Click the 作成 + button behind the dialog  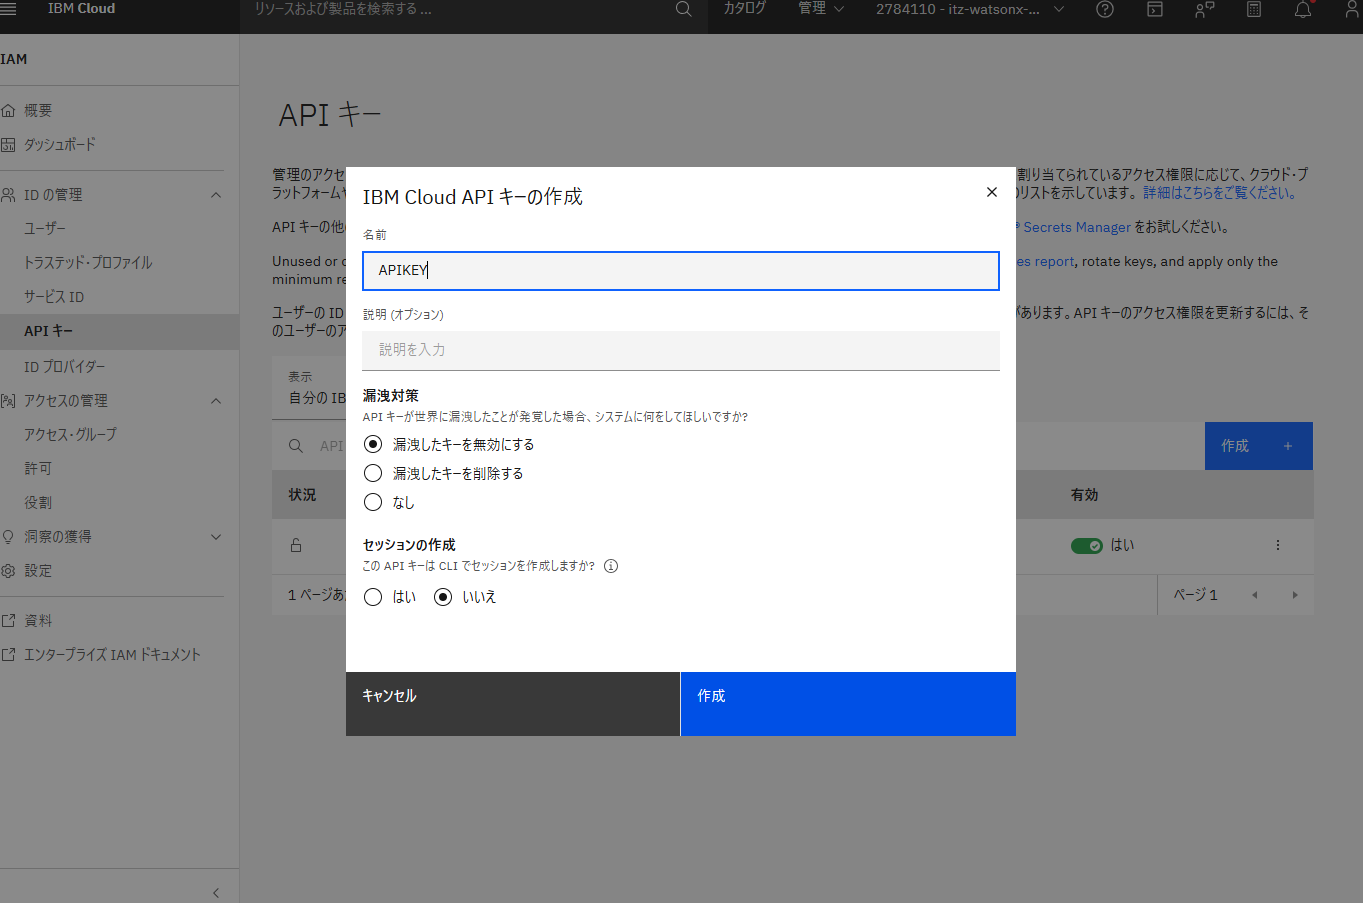pyautogui.click(x=1259, y=446)
